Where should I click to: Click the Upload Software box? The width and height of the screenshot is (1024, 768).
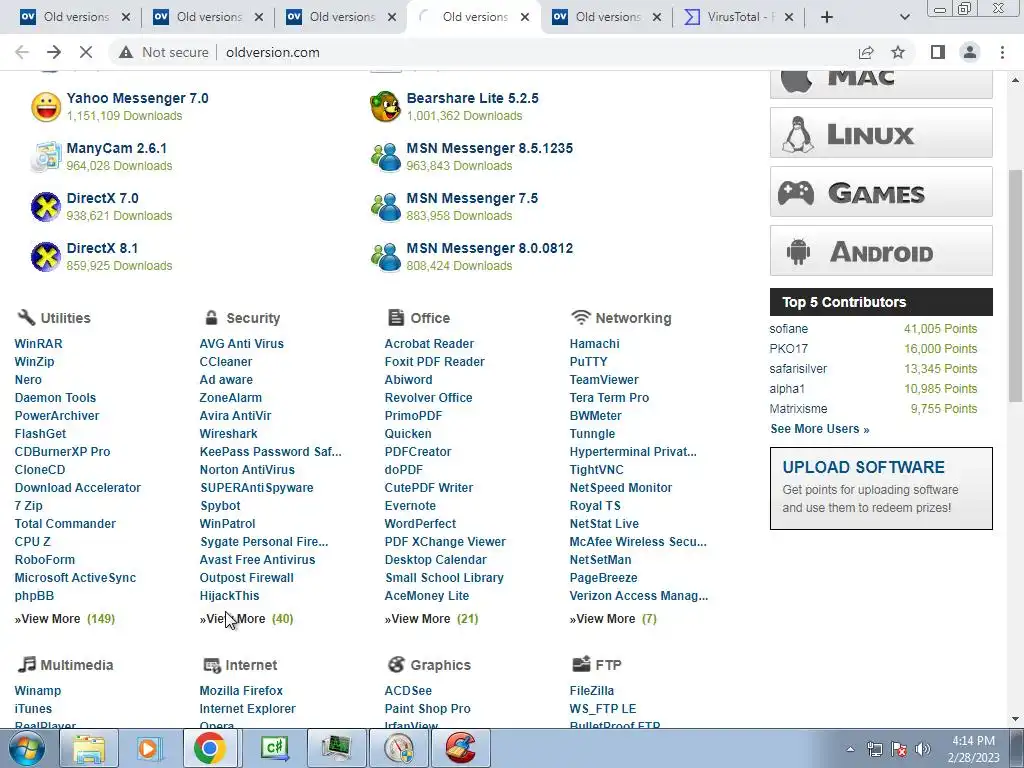coord(881,488)
